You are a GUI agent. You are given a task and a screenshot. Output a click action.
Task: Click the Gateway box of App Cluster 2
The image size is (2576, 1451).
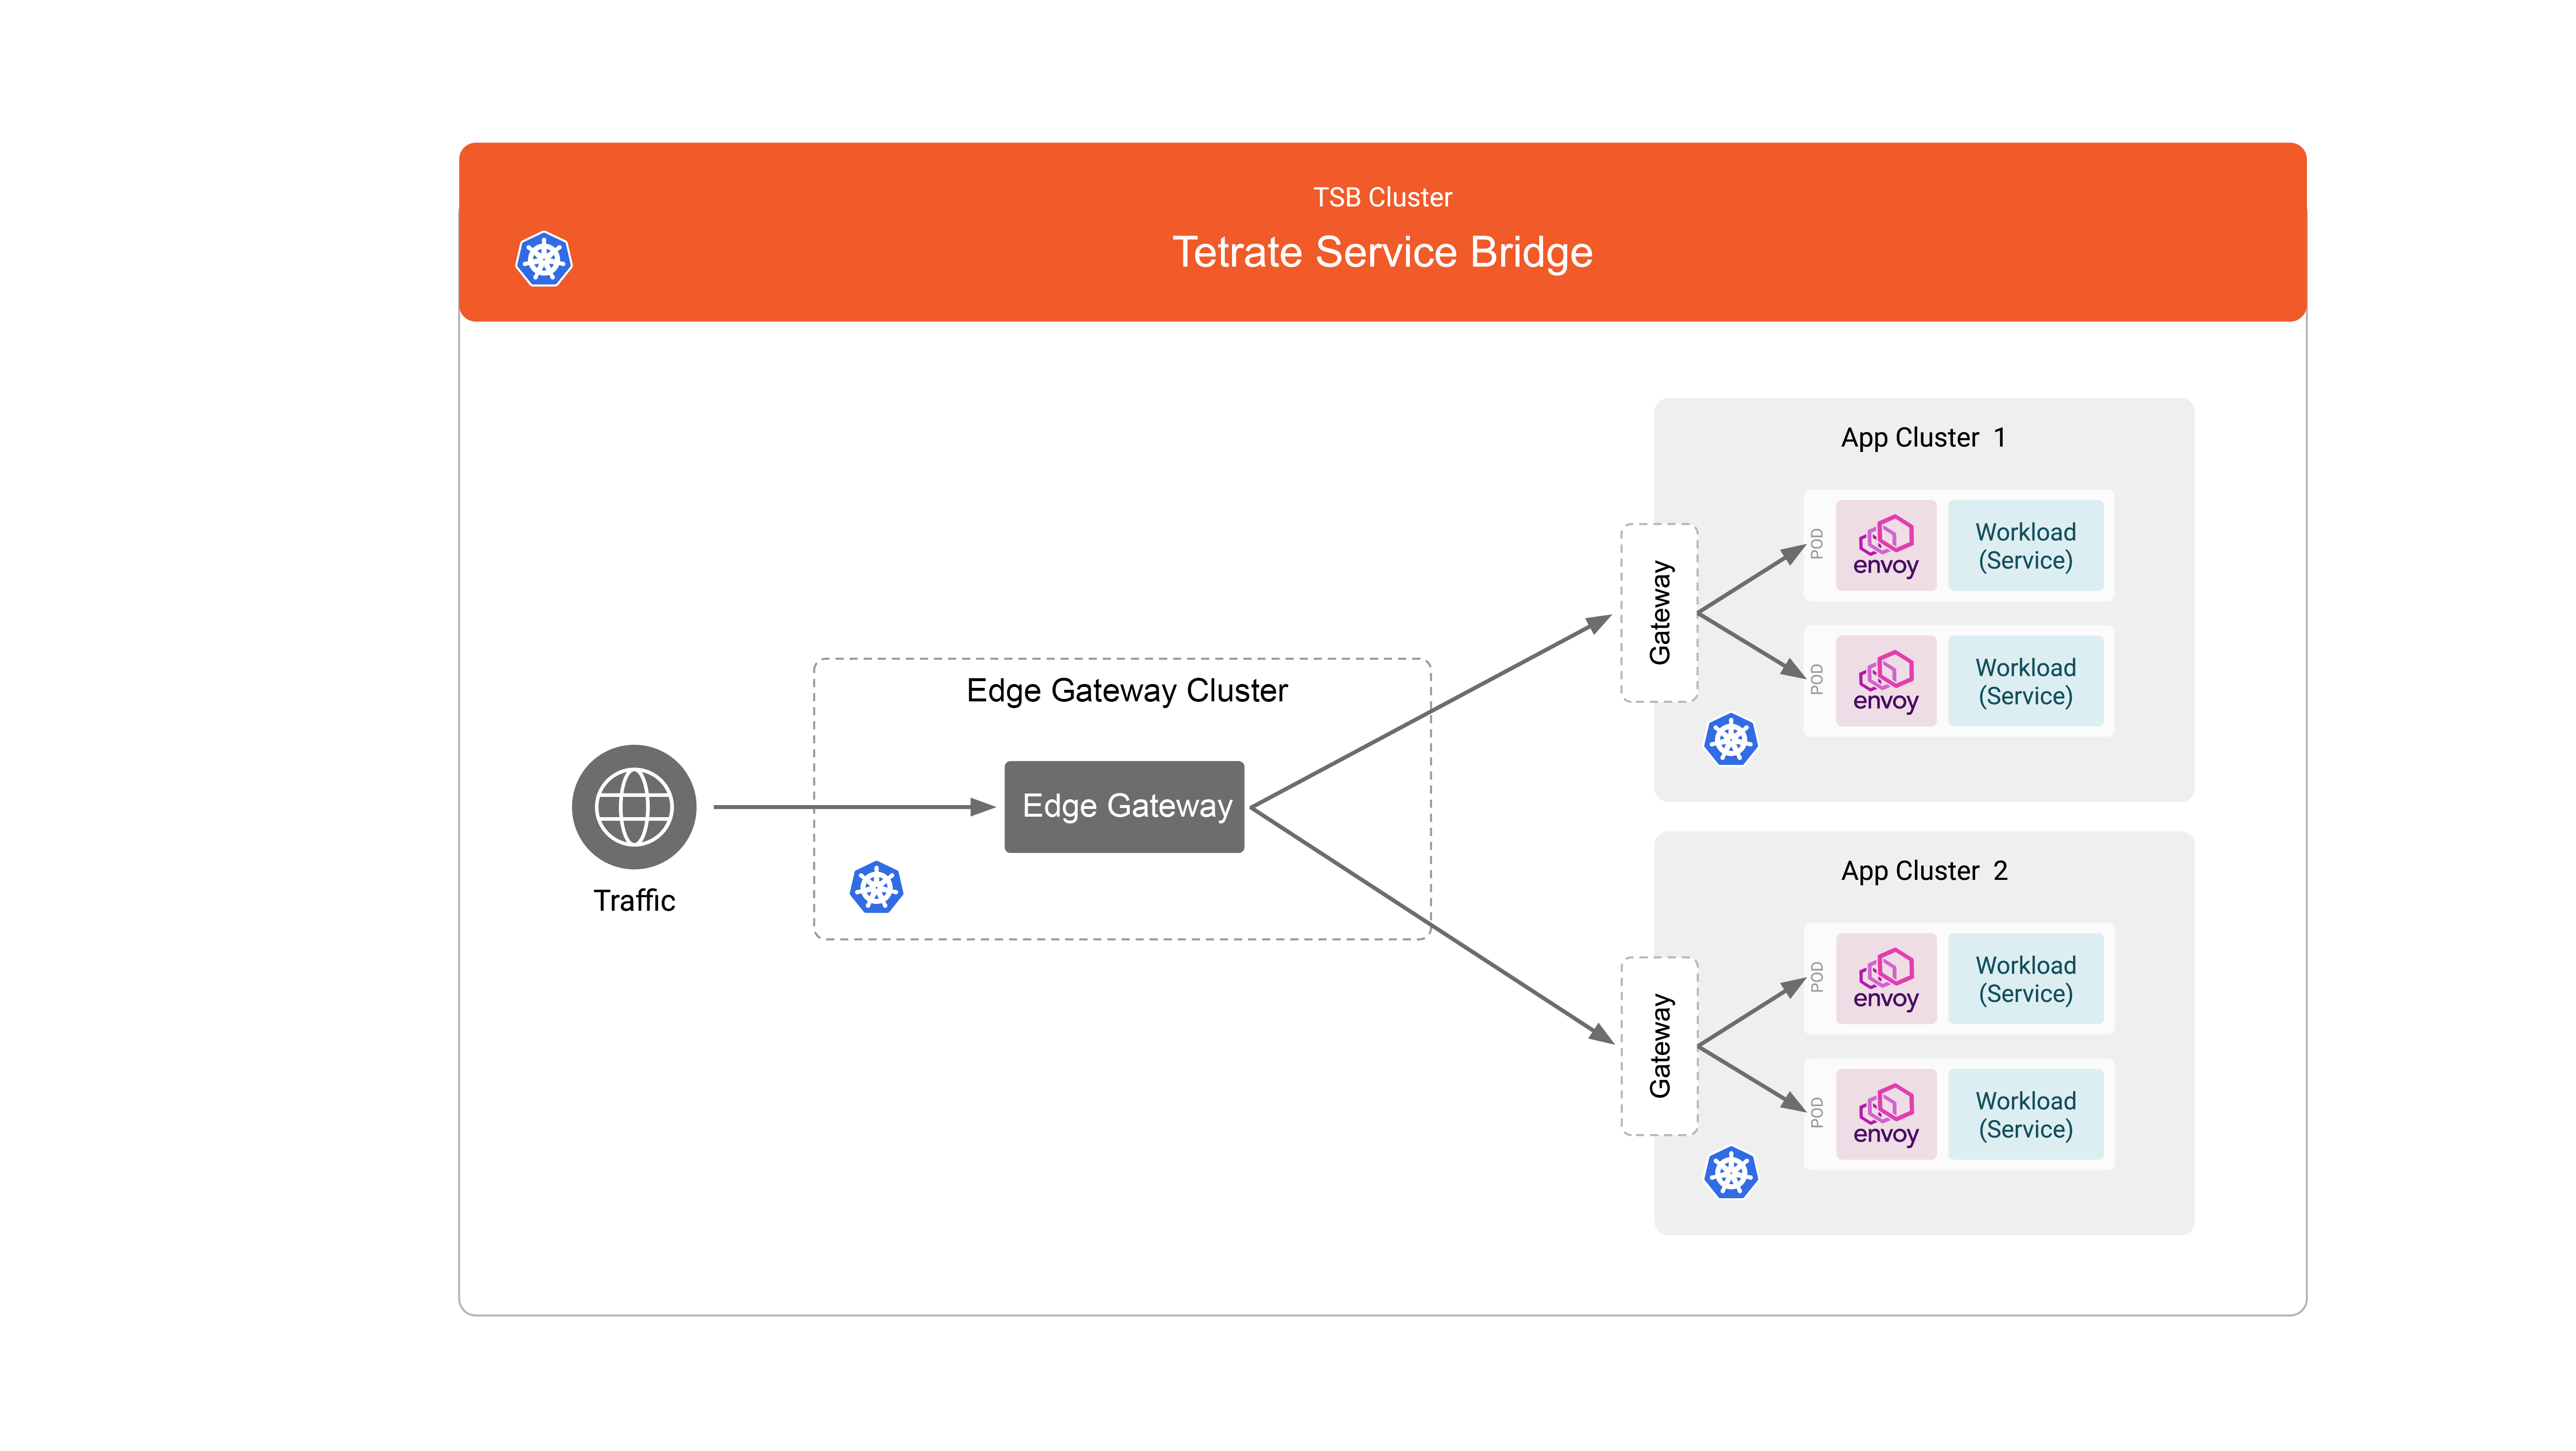1660,1046
